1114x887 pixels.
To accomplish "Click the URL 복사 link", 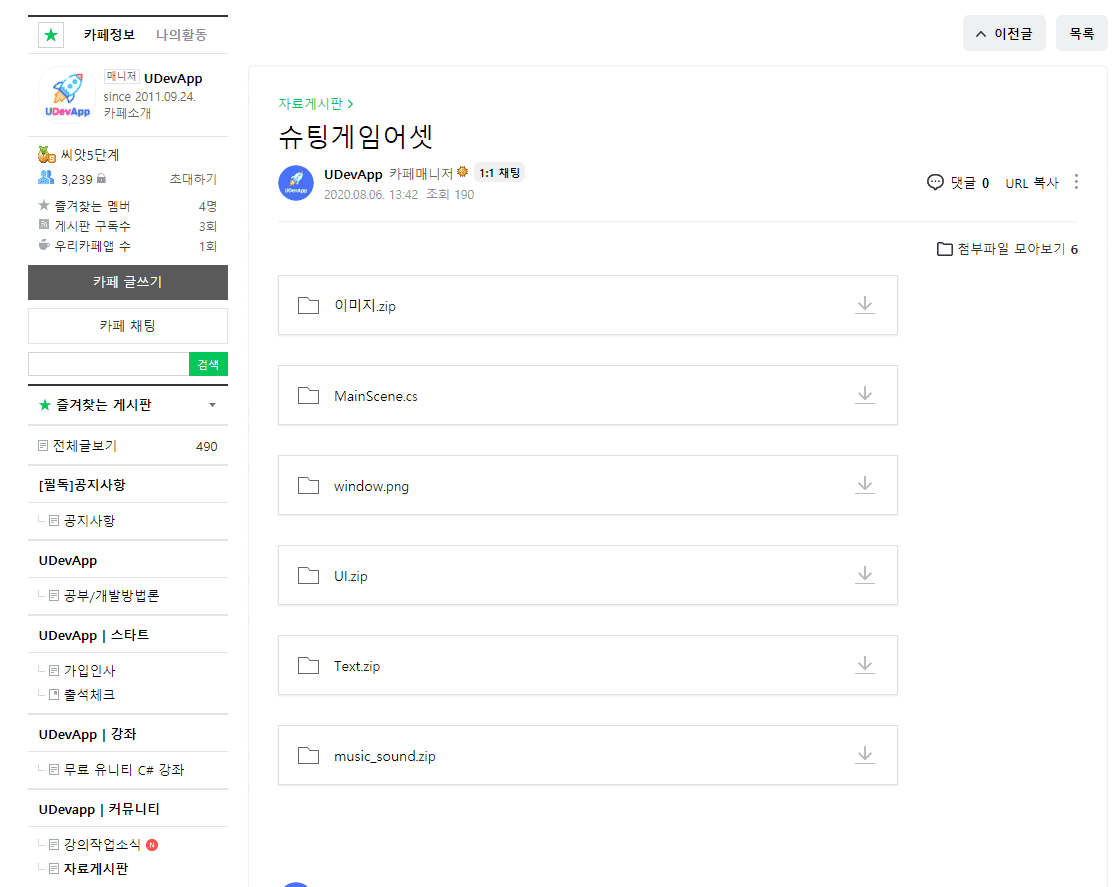I will point(1032,183).
